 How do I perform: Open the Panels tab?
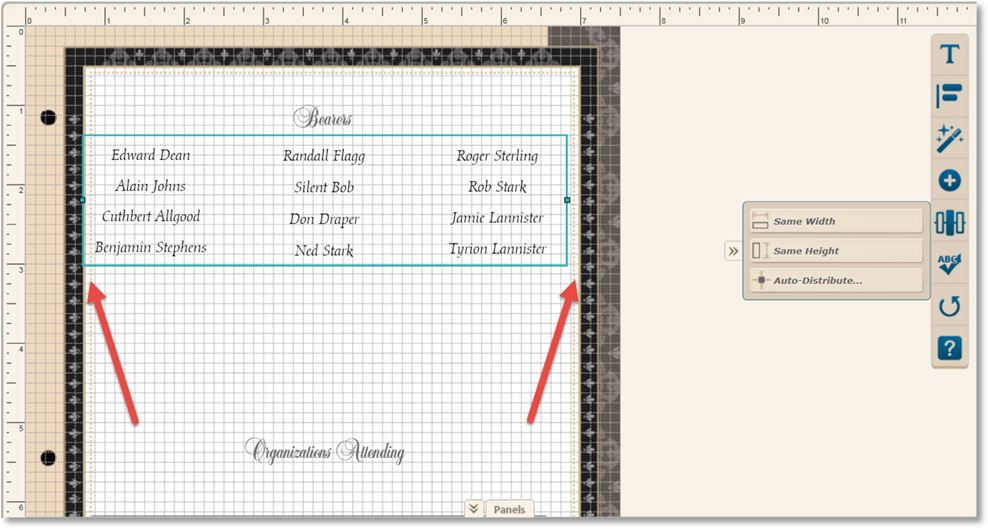510,510
